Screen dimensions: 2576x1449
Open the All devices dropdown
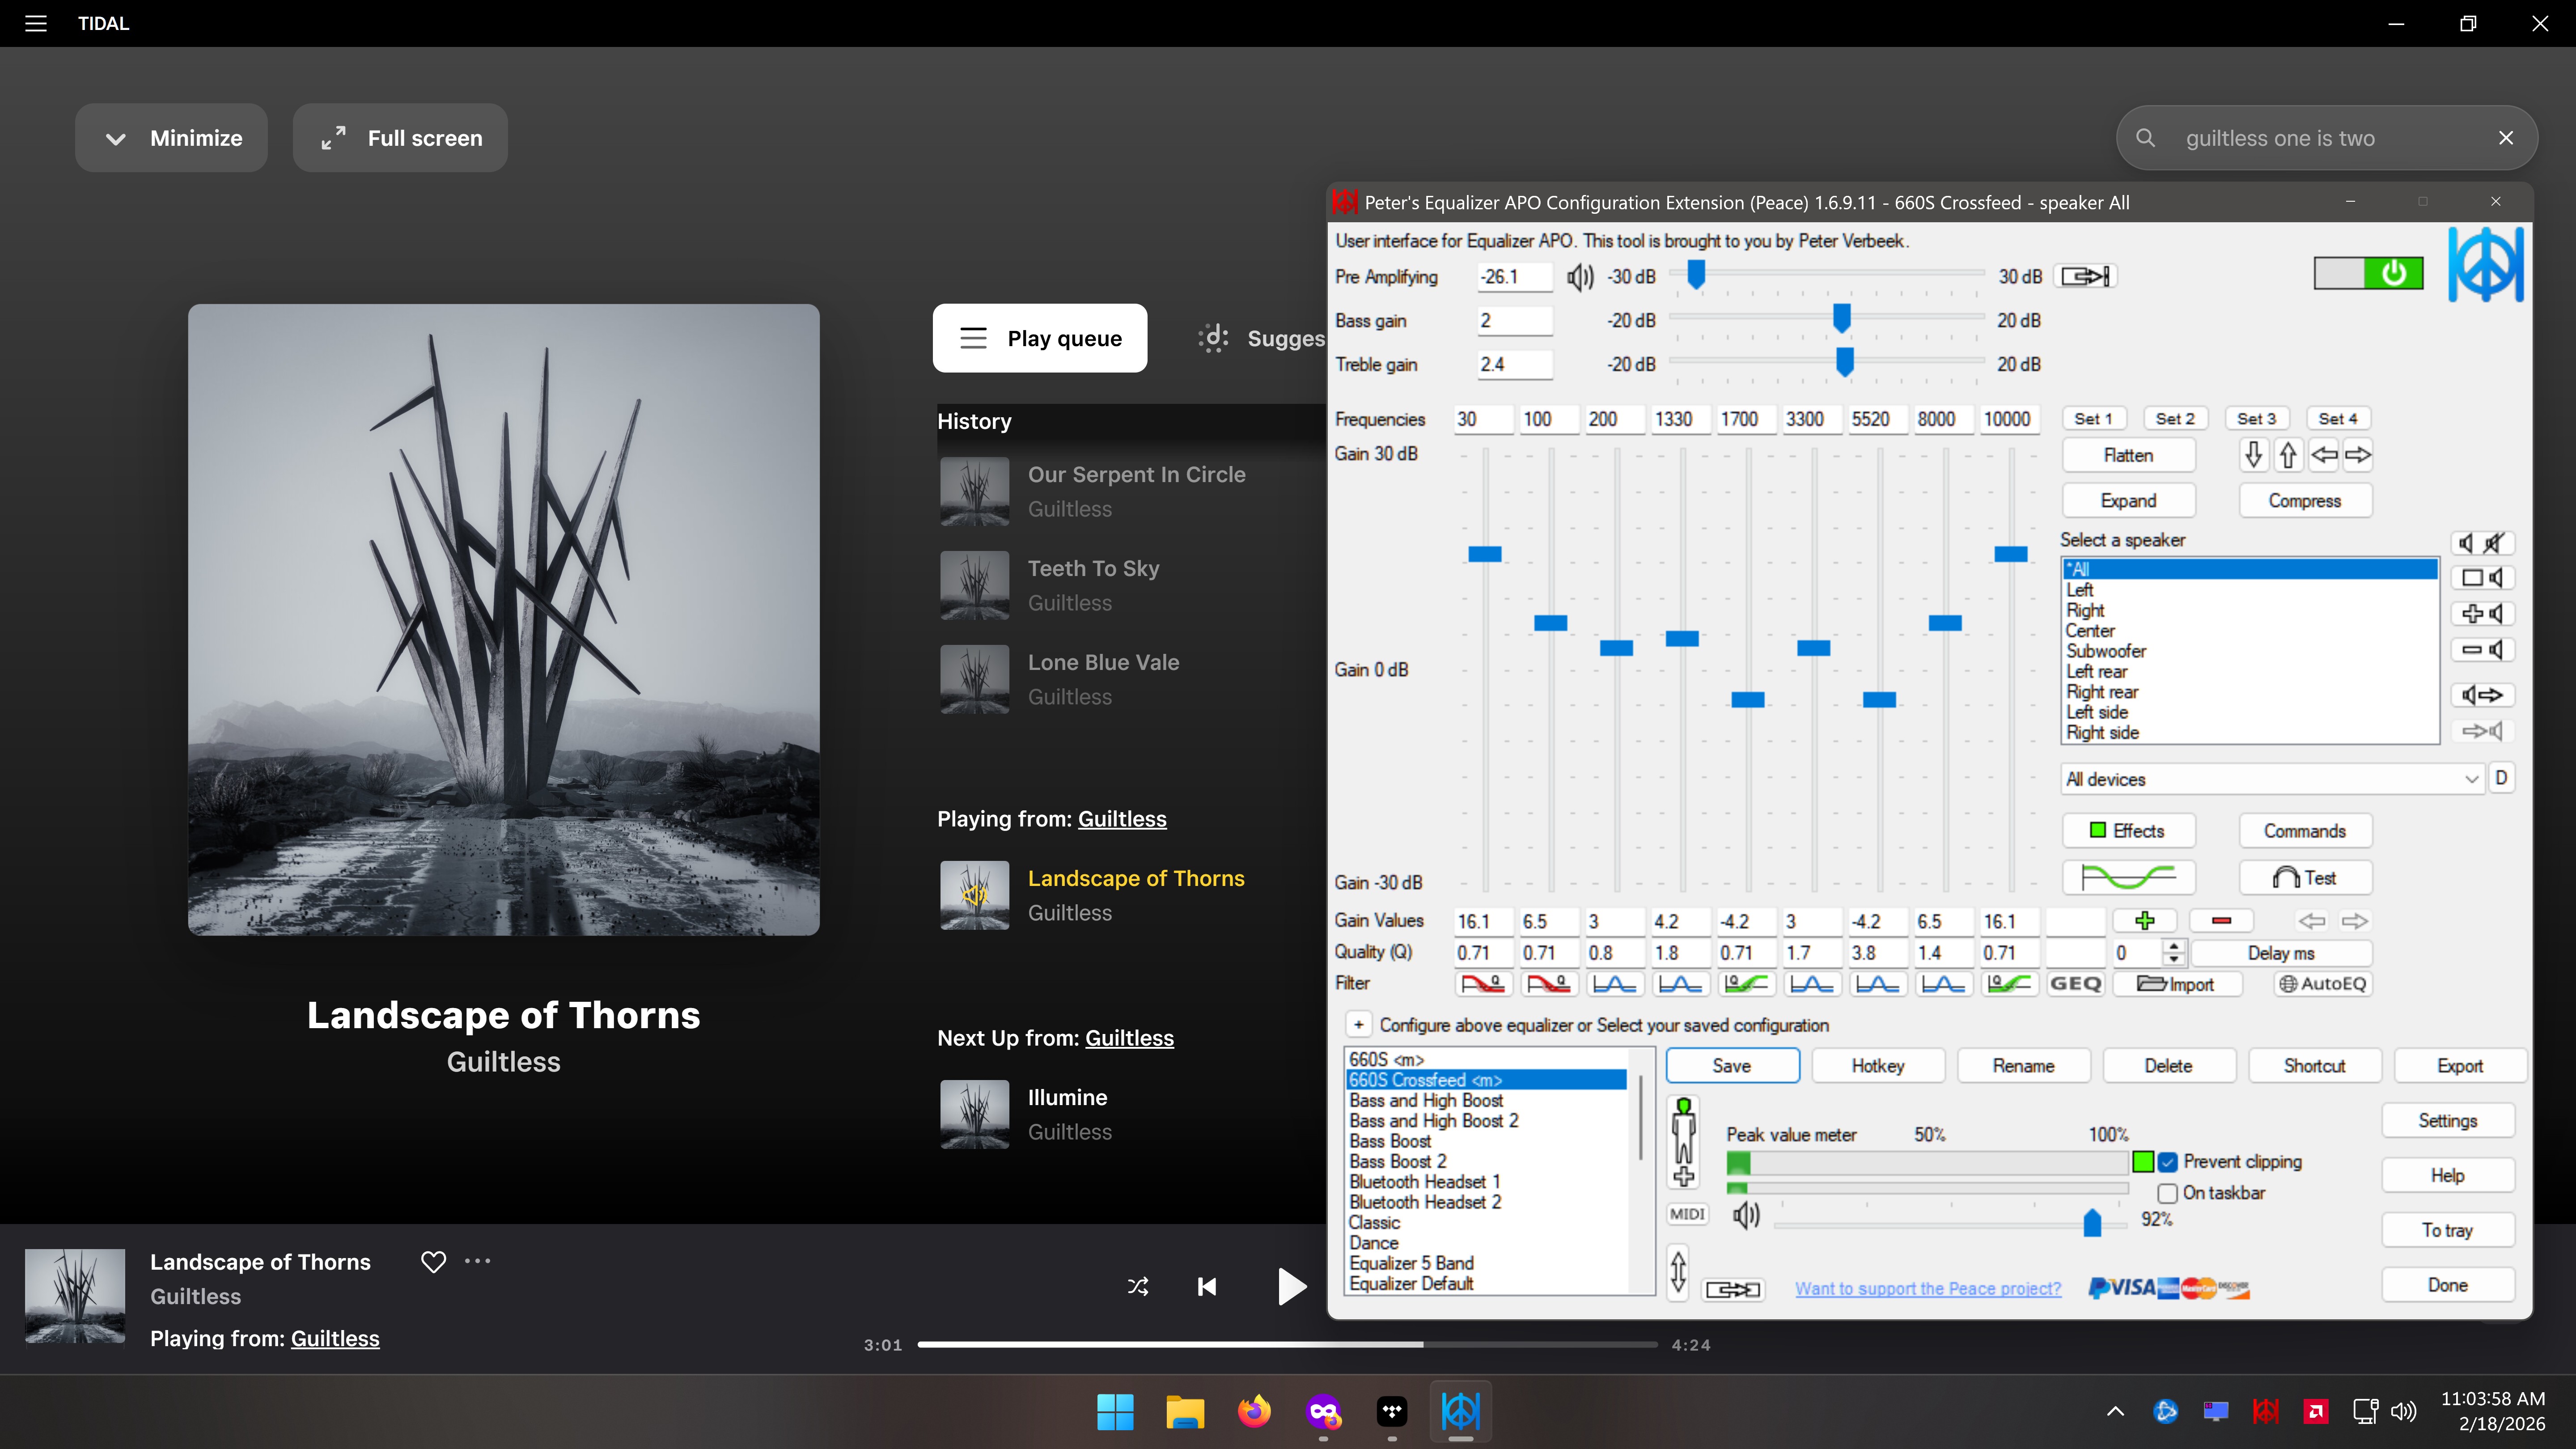[x=2271, y=779]
